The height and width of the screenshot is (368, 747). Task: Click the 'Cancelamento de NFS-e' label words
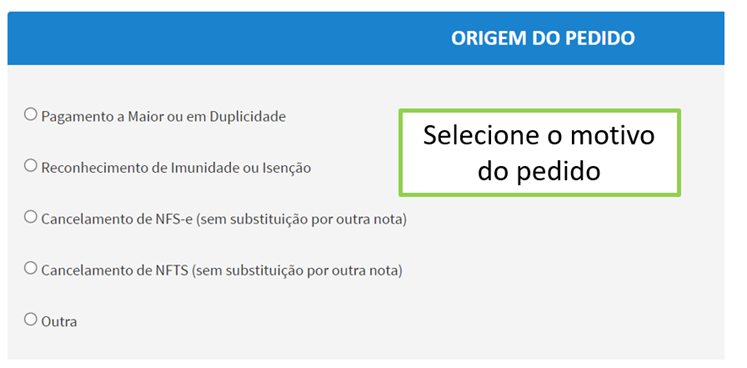coord(117,220)
